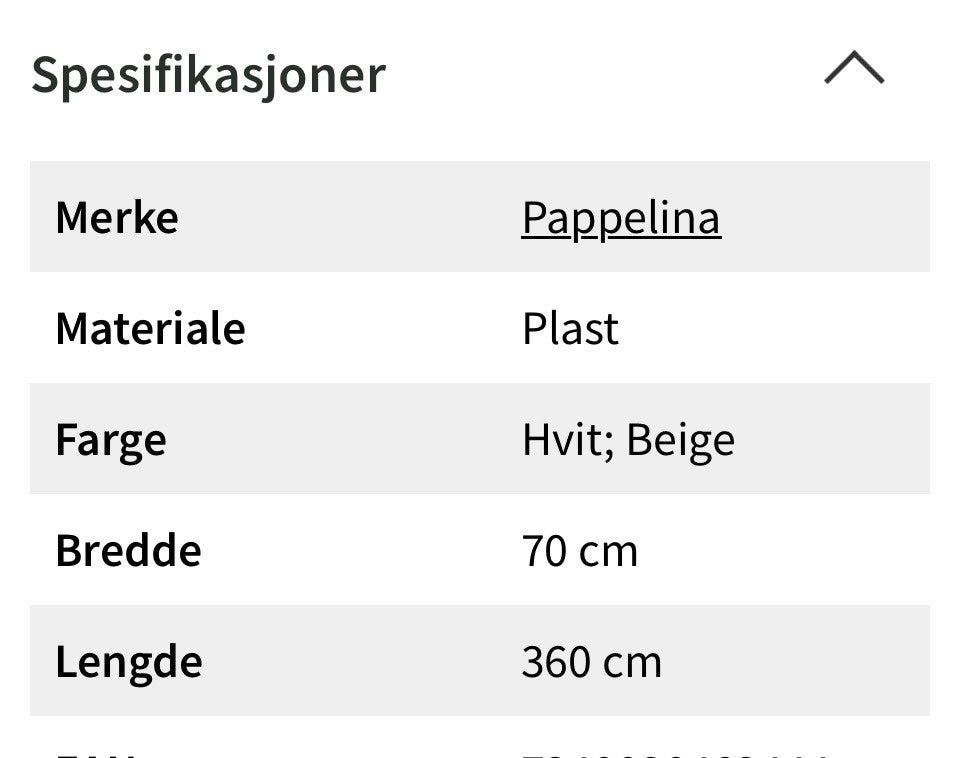Click the Bredde row label
960x758 pixels.
(126, 549)
